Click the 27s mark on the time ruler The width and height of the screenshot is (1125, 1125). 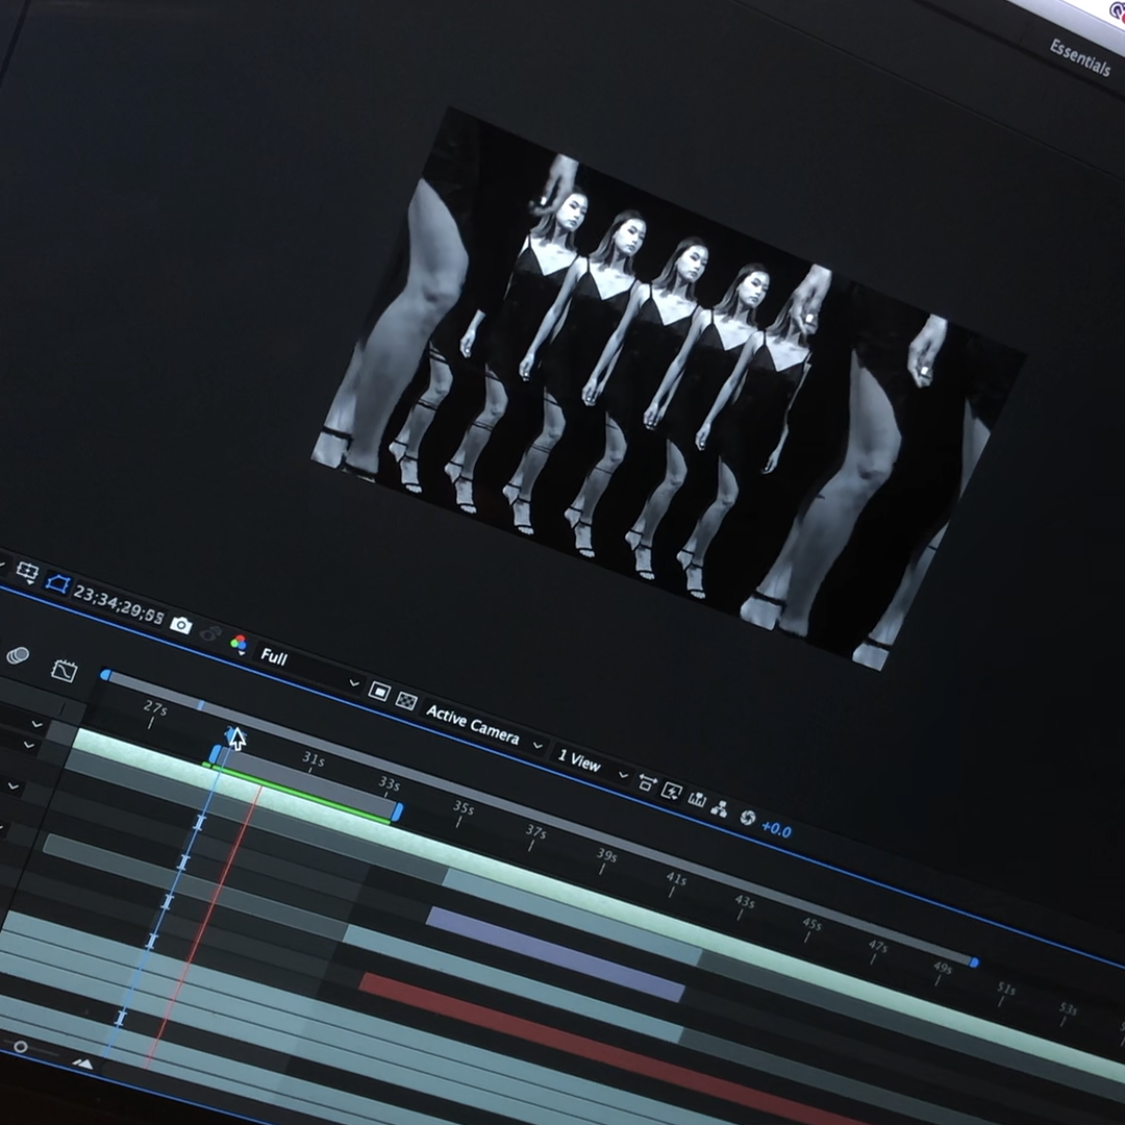point(154,710)
